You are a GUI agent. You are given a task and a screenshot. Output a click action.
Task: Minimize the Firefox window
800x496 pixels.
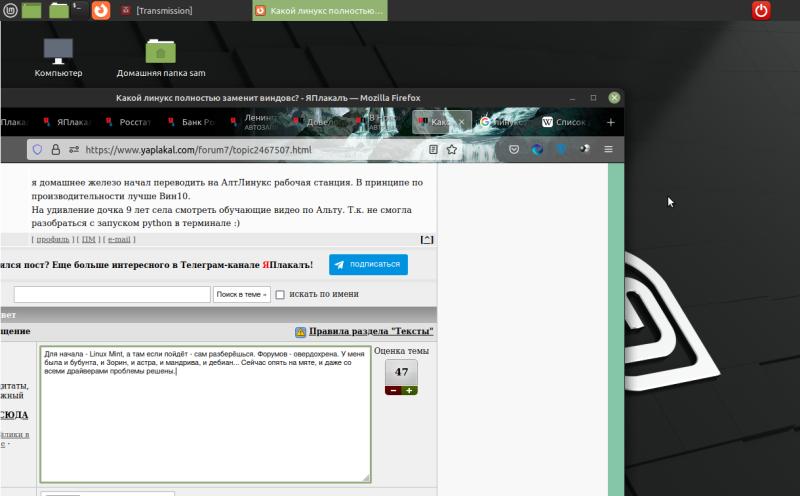(x=572, y=98)
